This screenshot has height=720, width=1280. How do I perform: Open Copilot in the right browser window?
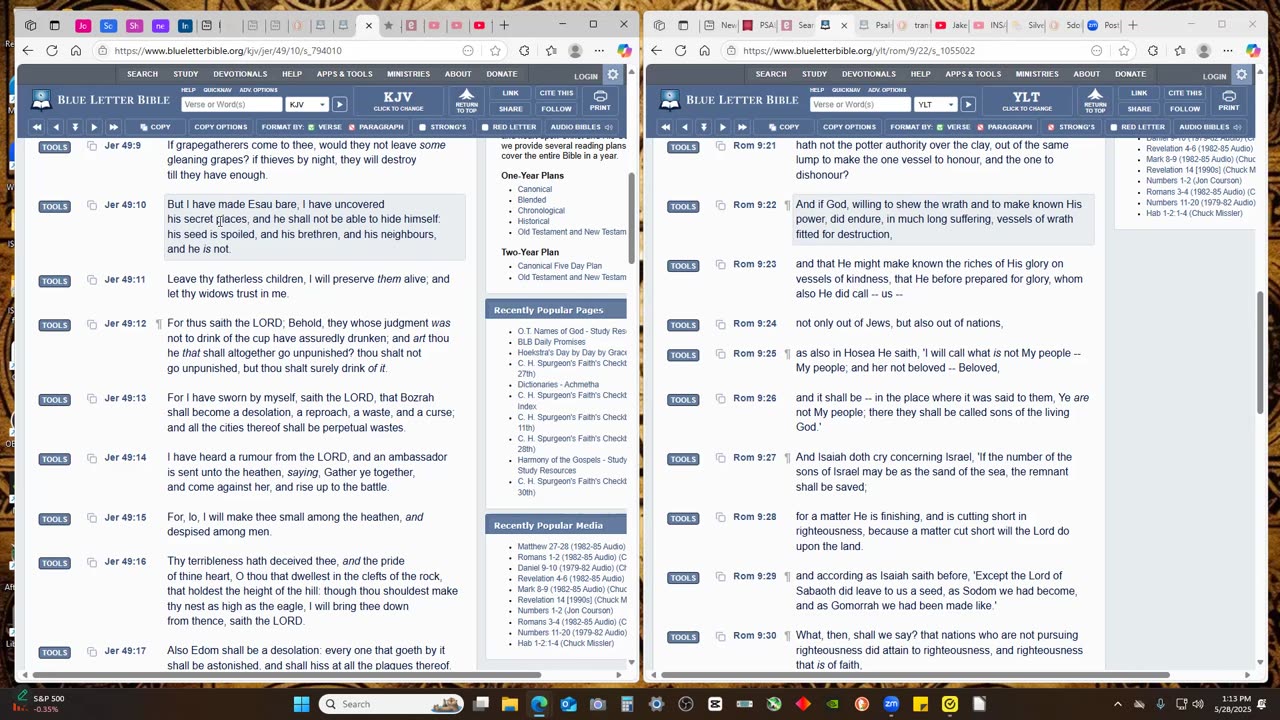pos(1253,50)
